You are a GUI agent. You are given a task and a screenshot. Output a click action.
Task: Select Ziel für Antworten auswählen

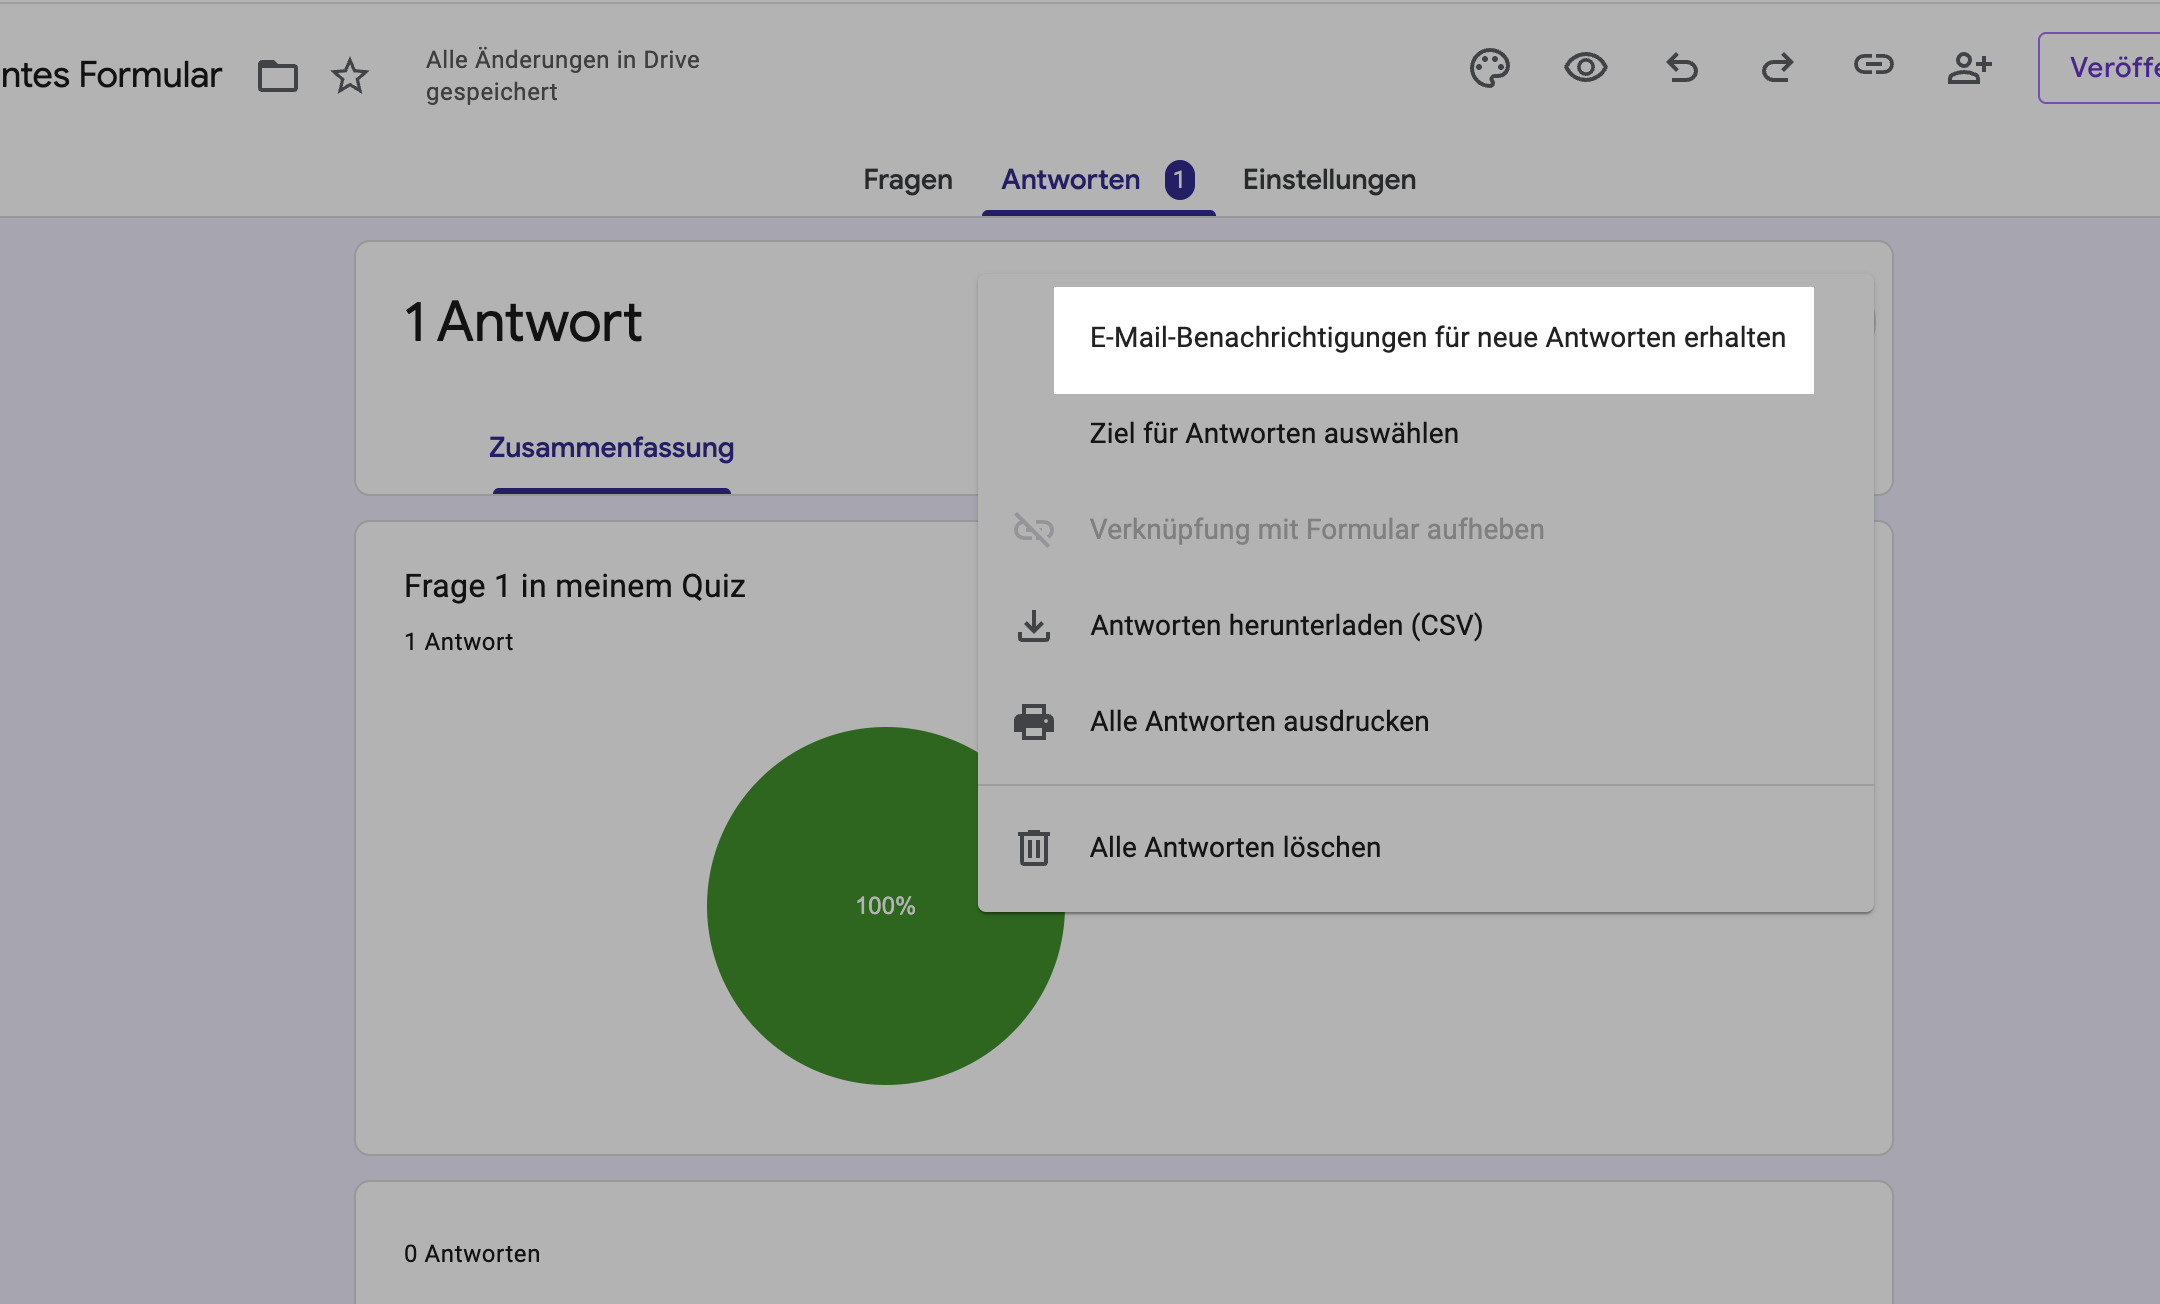tap(1426, 434)
